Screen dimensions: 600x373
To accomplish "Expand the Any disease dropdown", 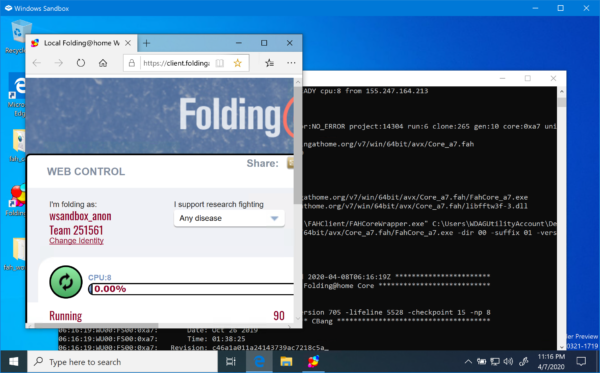I will 229,218.
